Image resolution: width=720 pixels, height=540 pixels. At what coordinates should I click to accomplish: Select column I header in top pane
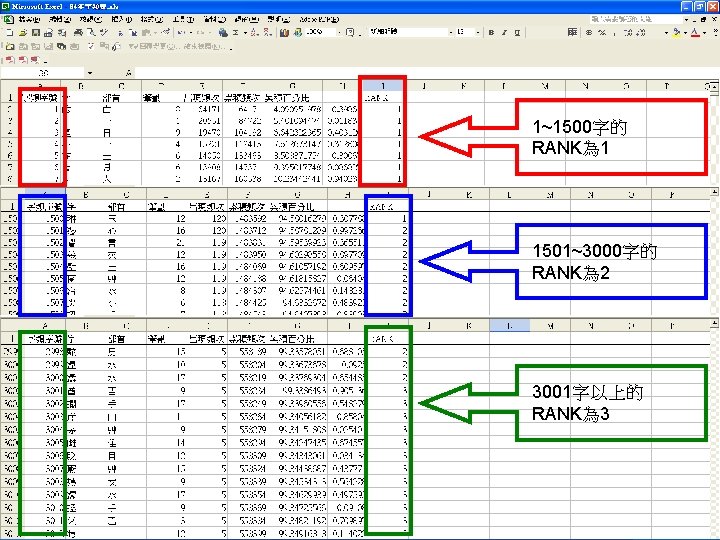[x=382, y=85]
